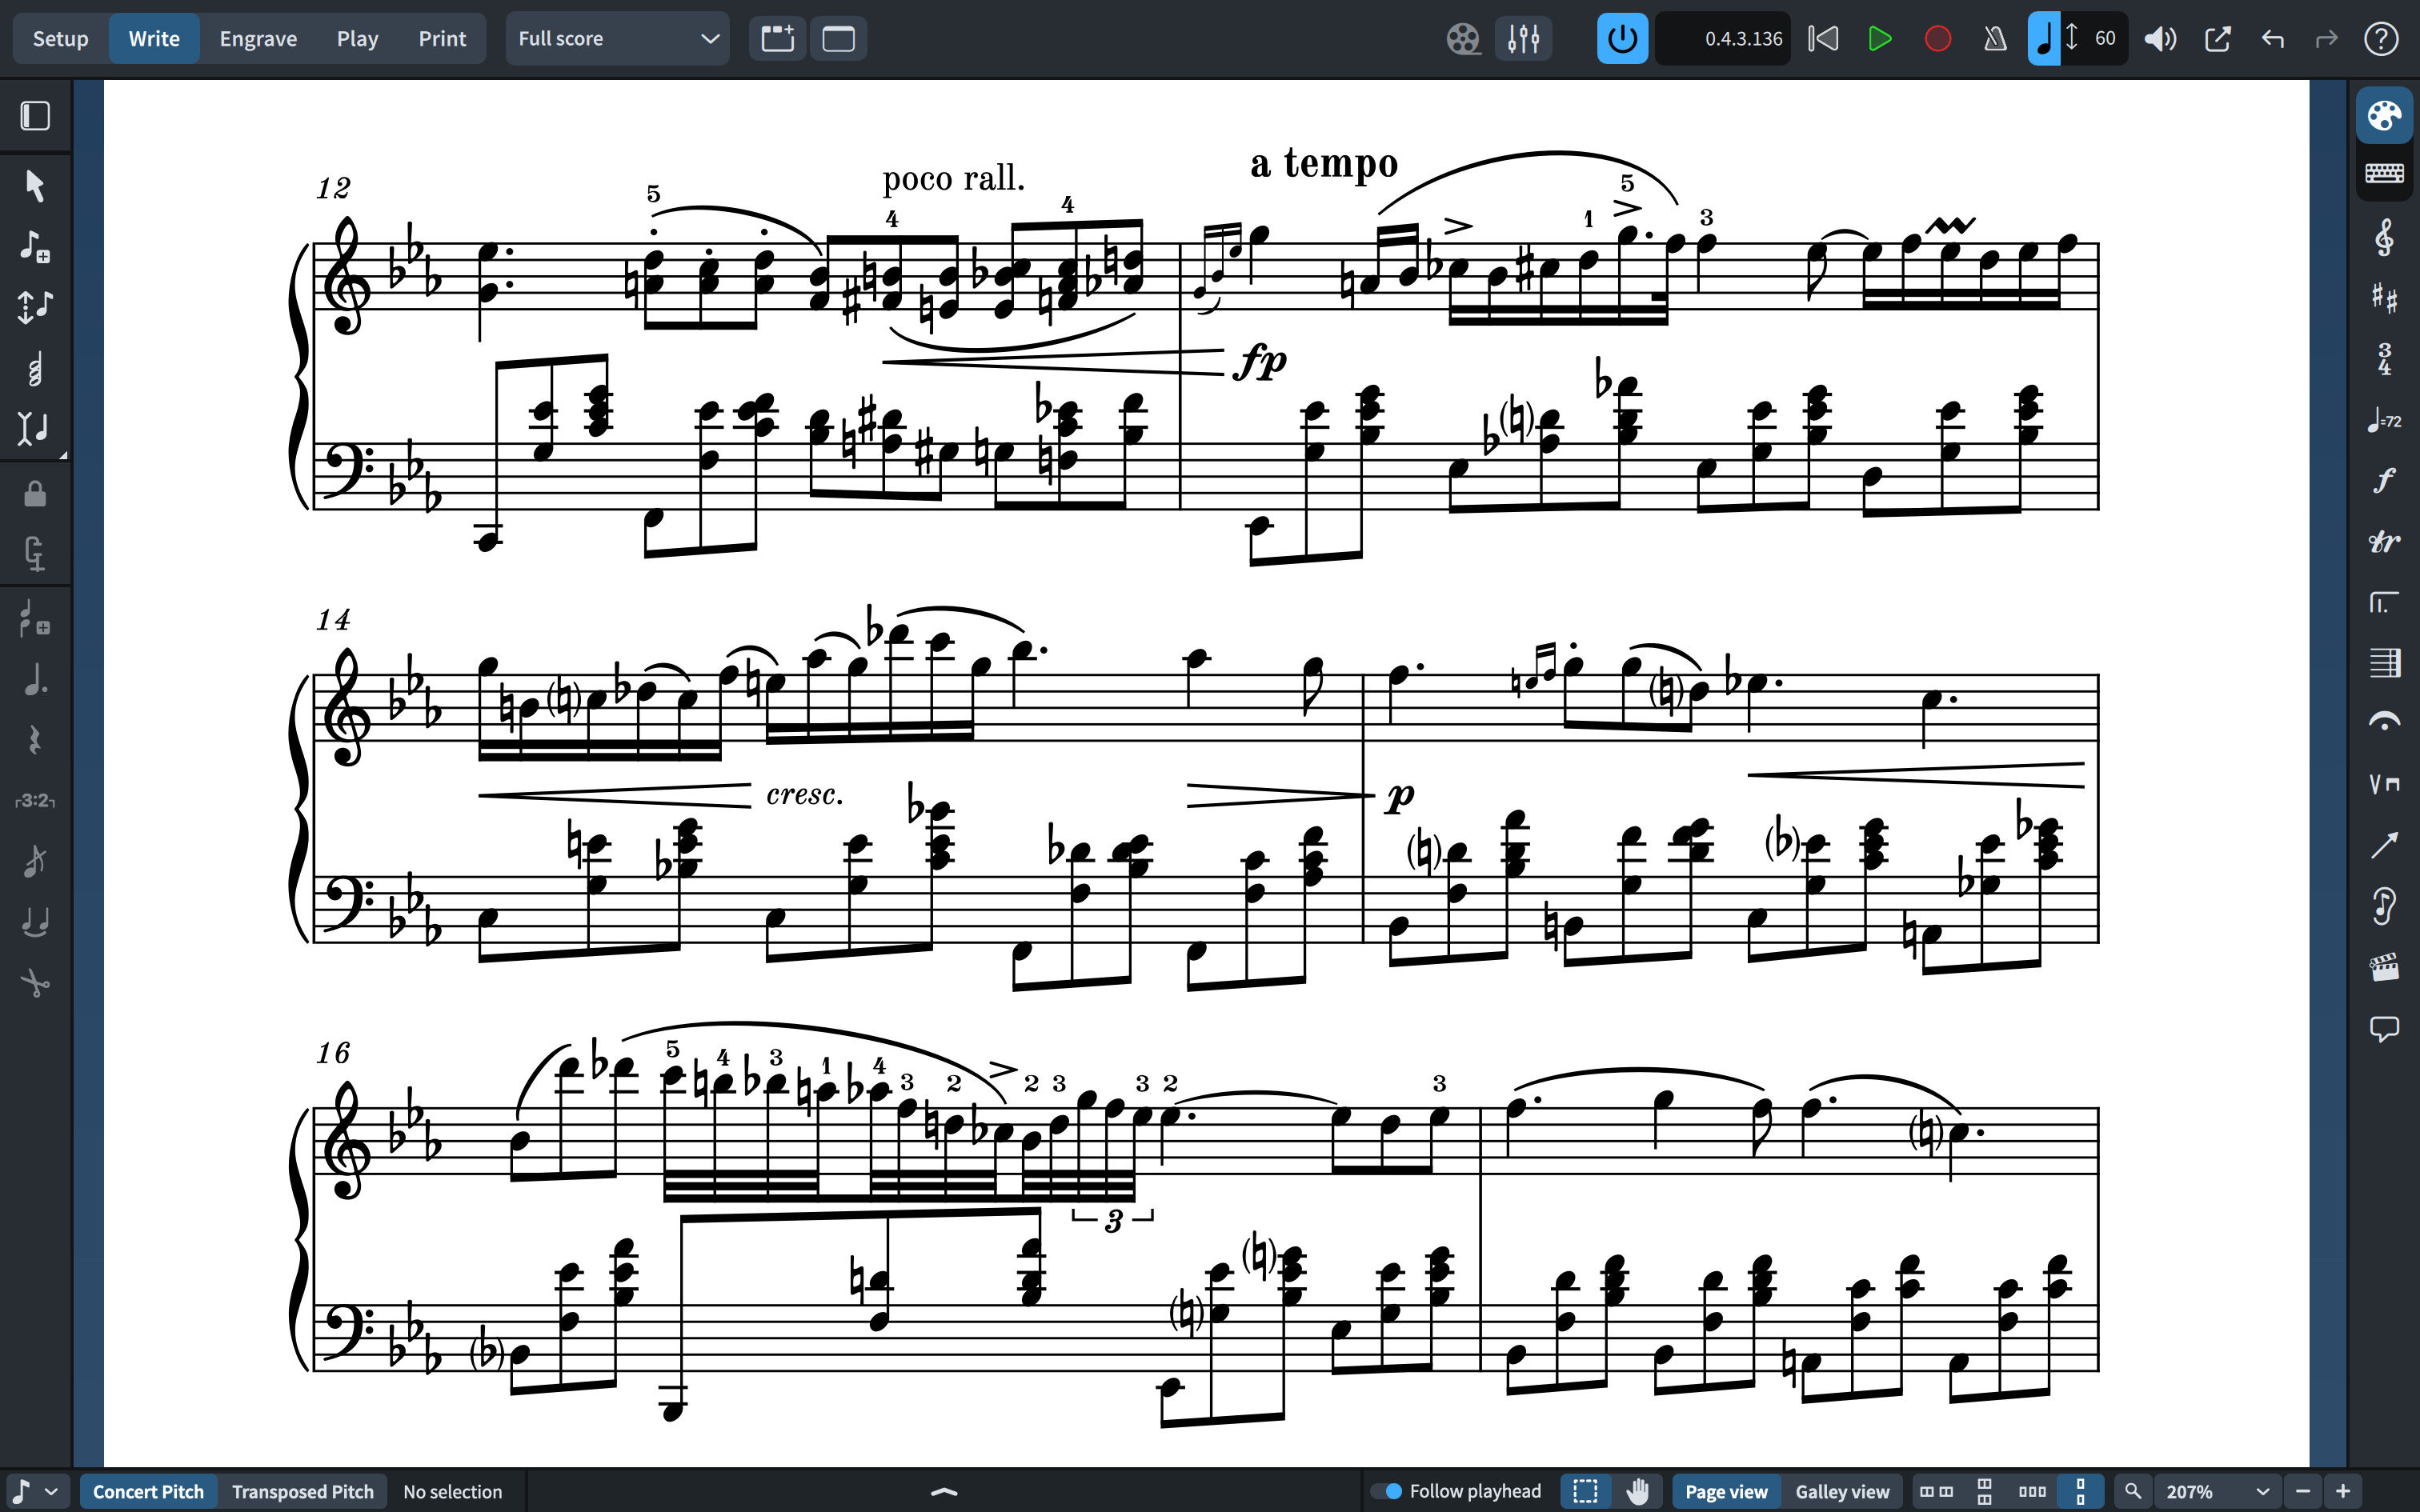The image size is (2420, 1512).
Task: Open bars and barlines panel
Action: [2384, 662]
